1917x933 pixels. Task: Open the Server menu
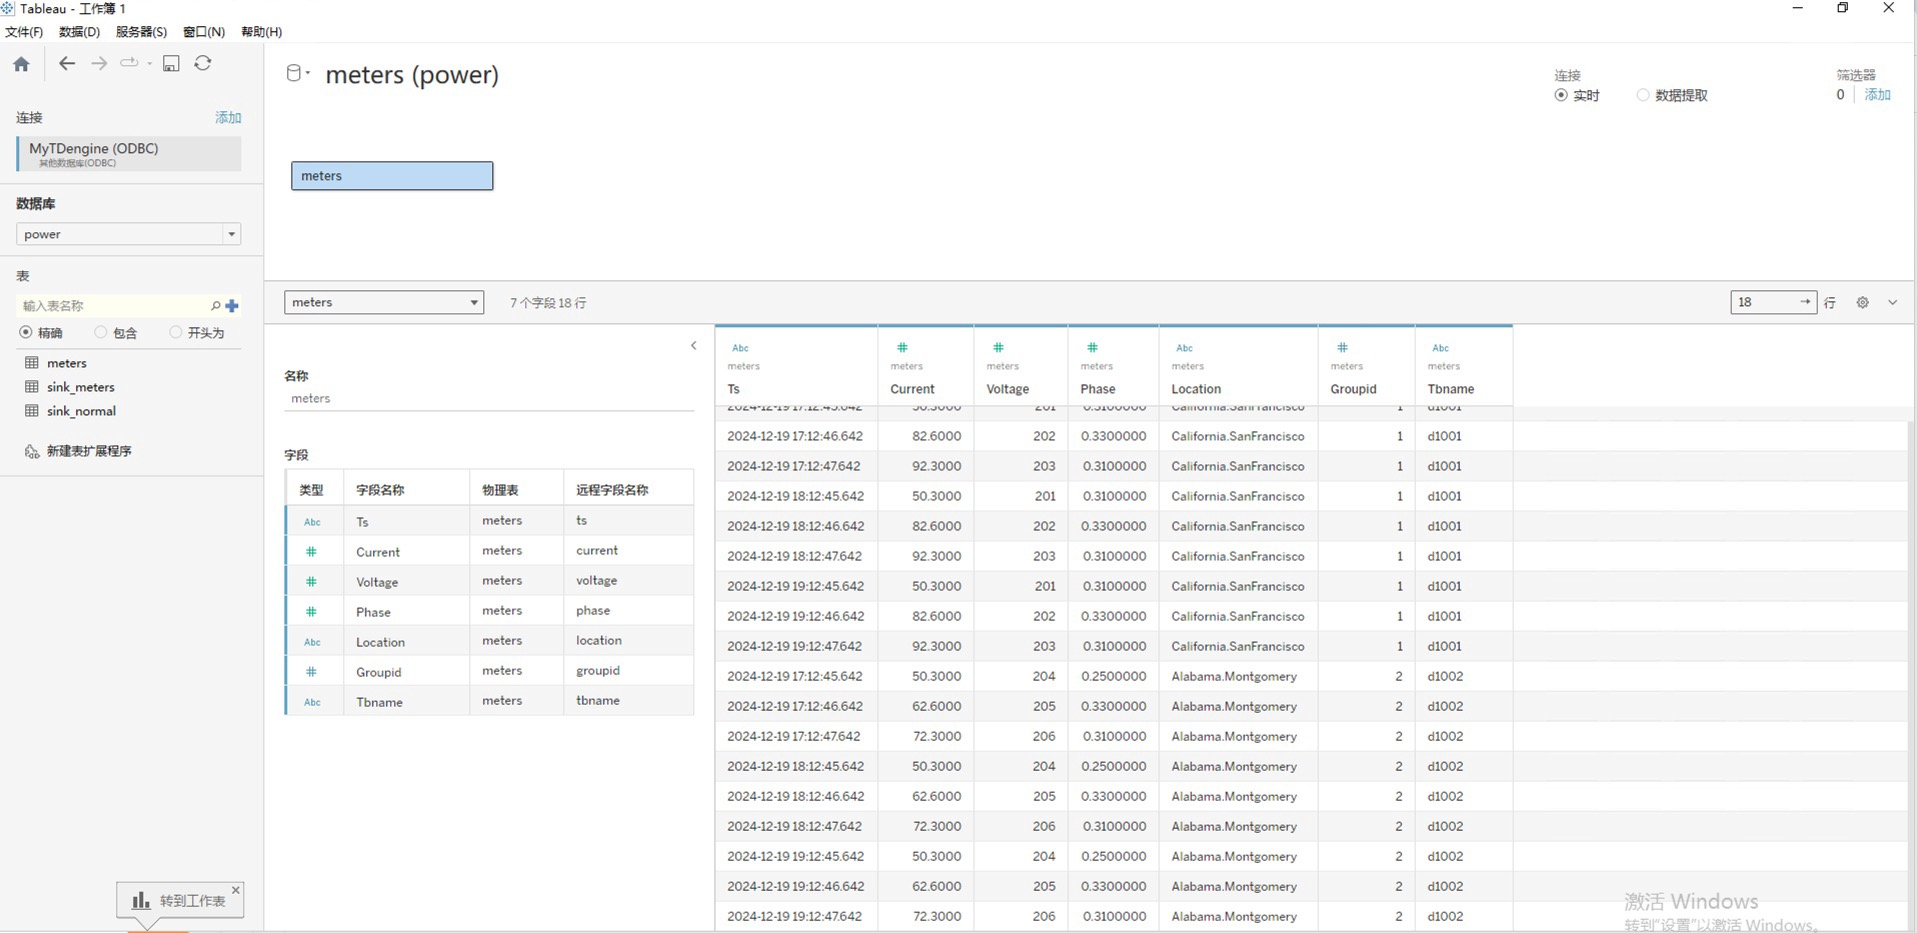(x=141, y=32)
